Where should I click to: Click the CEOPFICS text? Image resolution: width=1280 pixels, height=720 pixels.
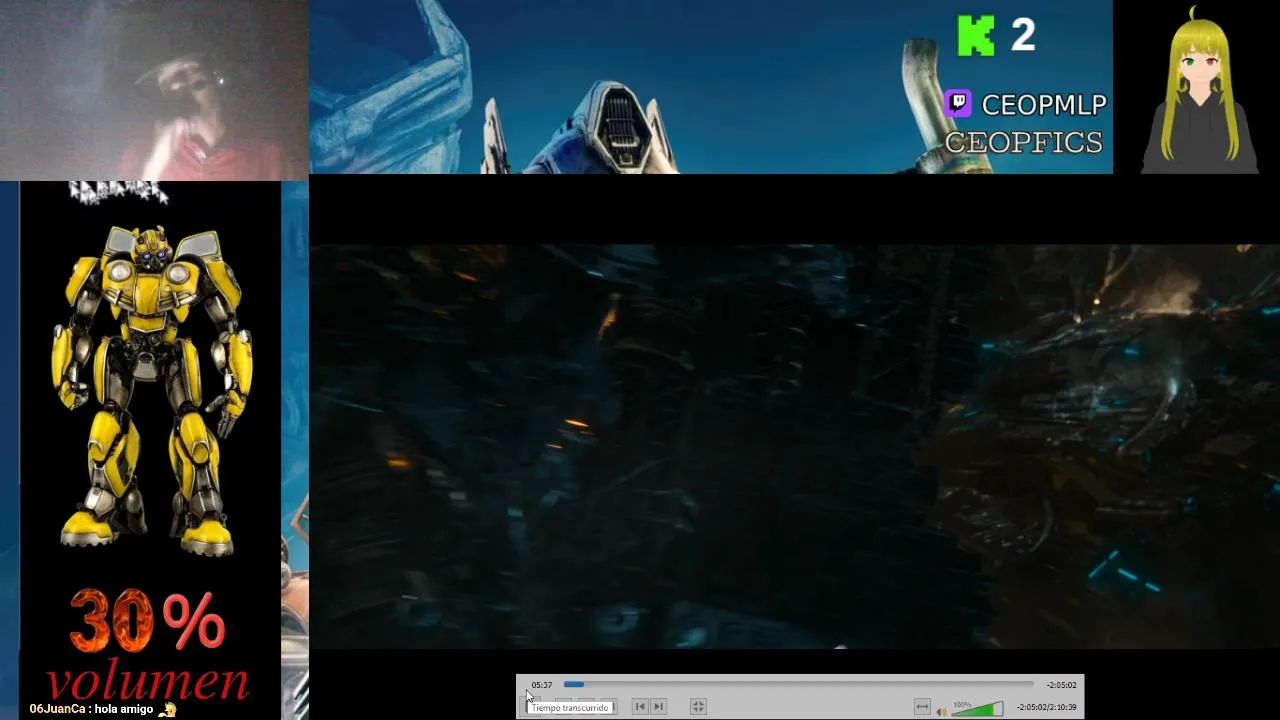point(1023,142)
